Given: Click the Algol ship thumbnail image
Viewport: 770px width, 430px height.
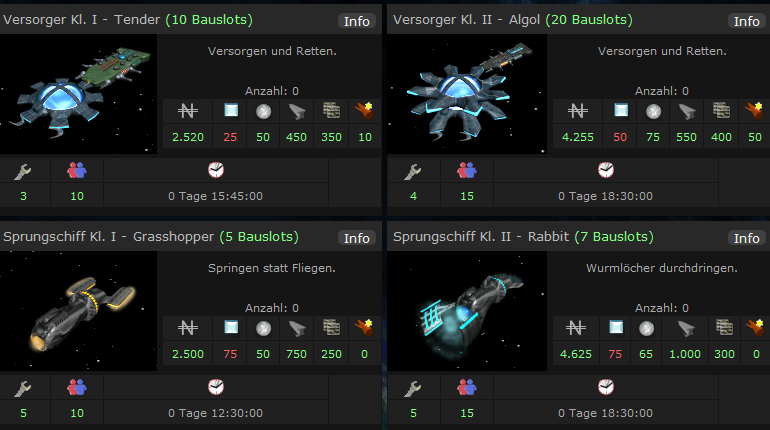Looking at the screenshot, I should coord(467,94).
